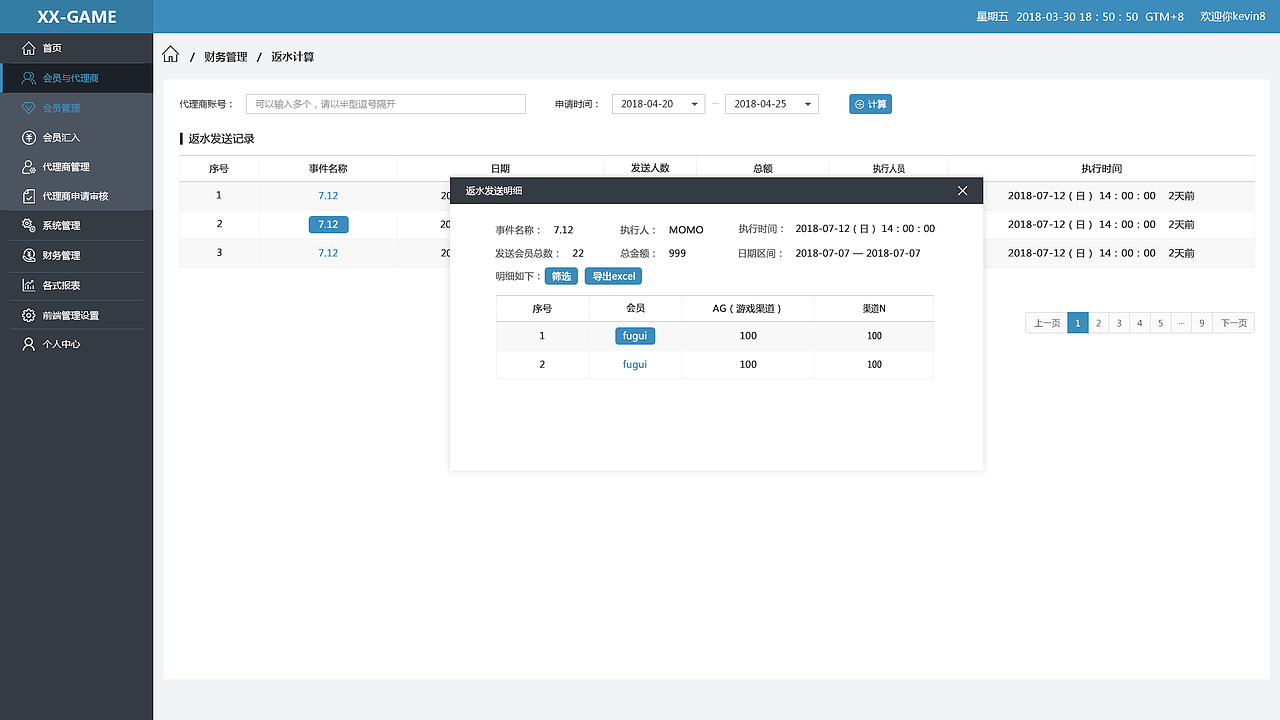Click the 会员汇入 yen icon
The height and width of the screenshot is (720, 1280).
[28, 137]
